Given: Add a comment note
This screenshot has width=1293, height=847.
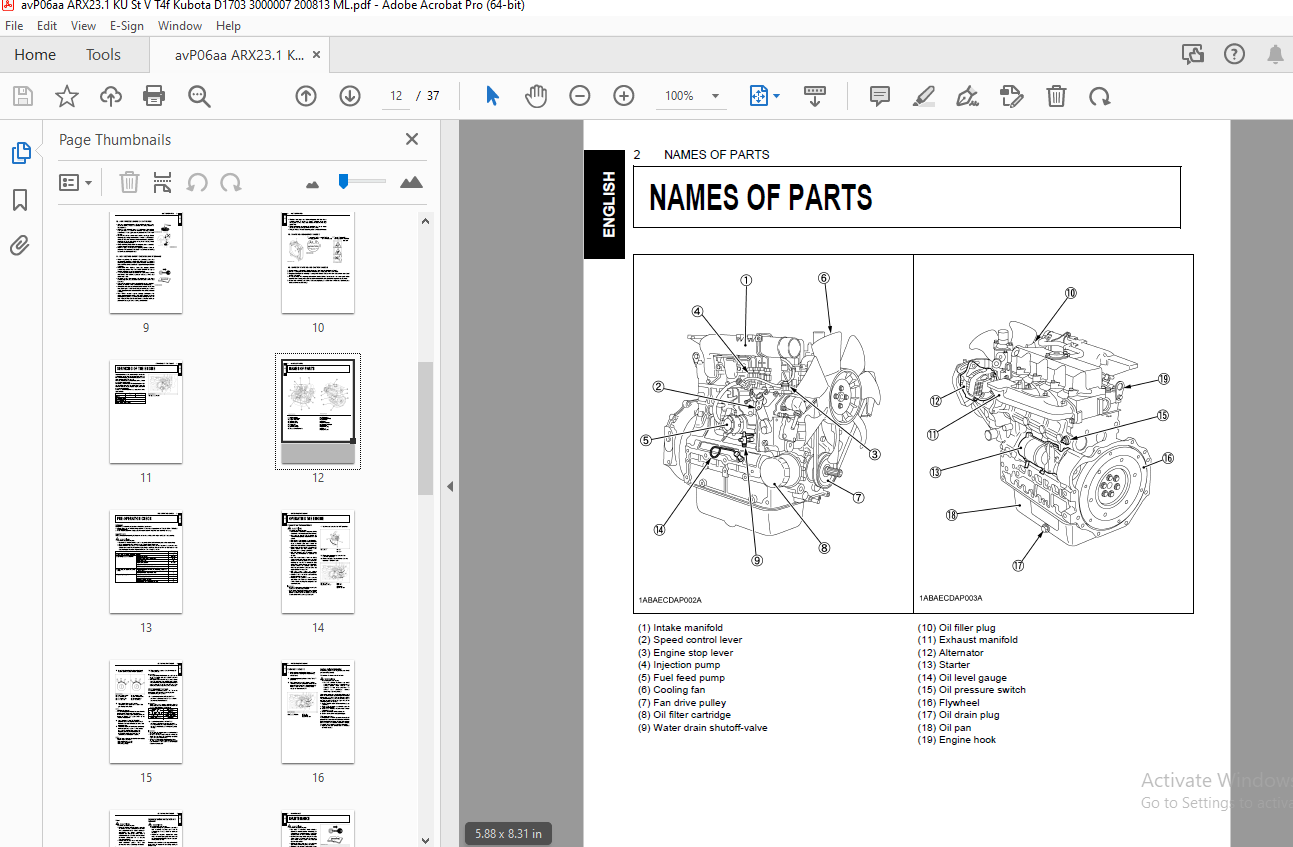Looking at the screenshot, I should tap(880, 96).
